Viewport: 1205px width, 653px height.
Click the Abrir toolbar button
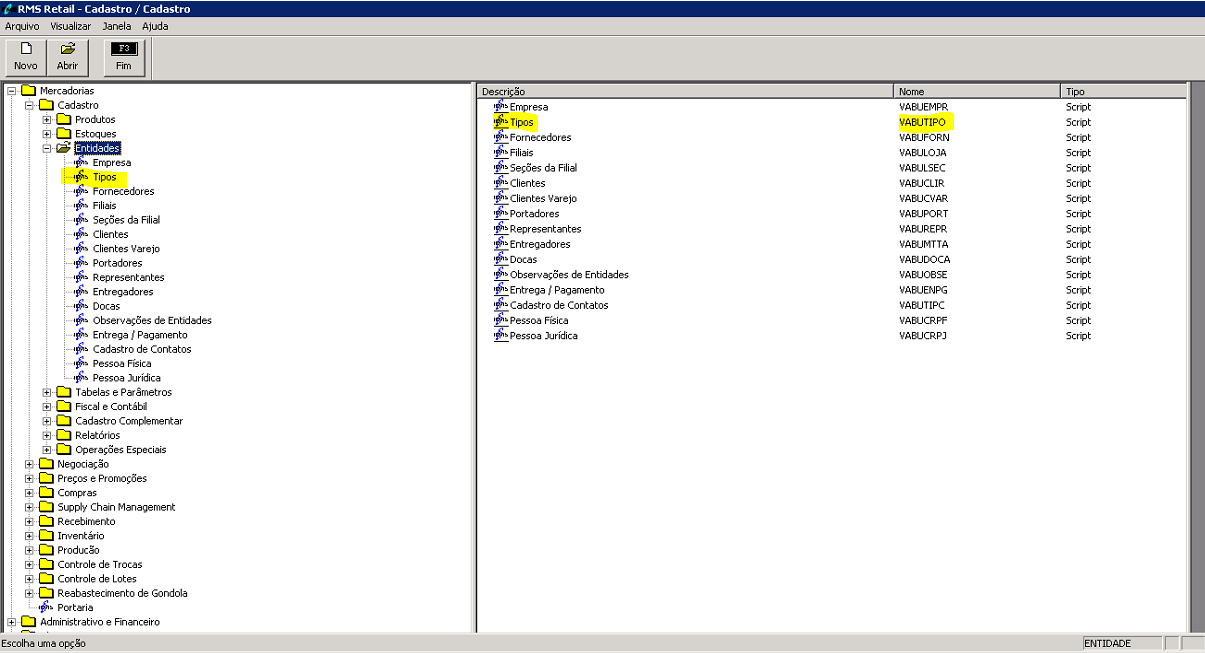tap(67, 57)
